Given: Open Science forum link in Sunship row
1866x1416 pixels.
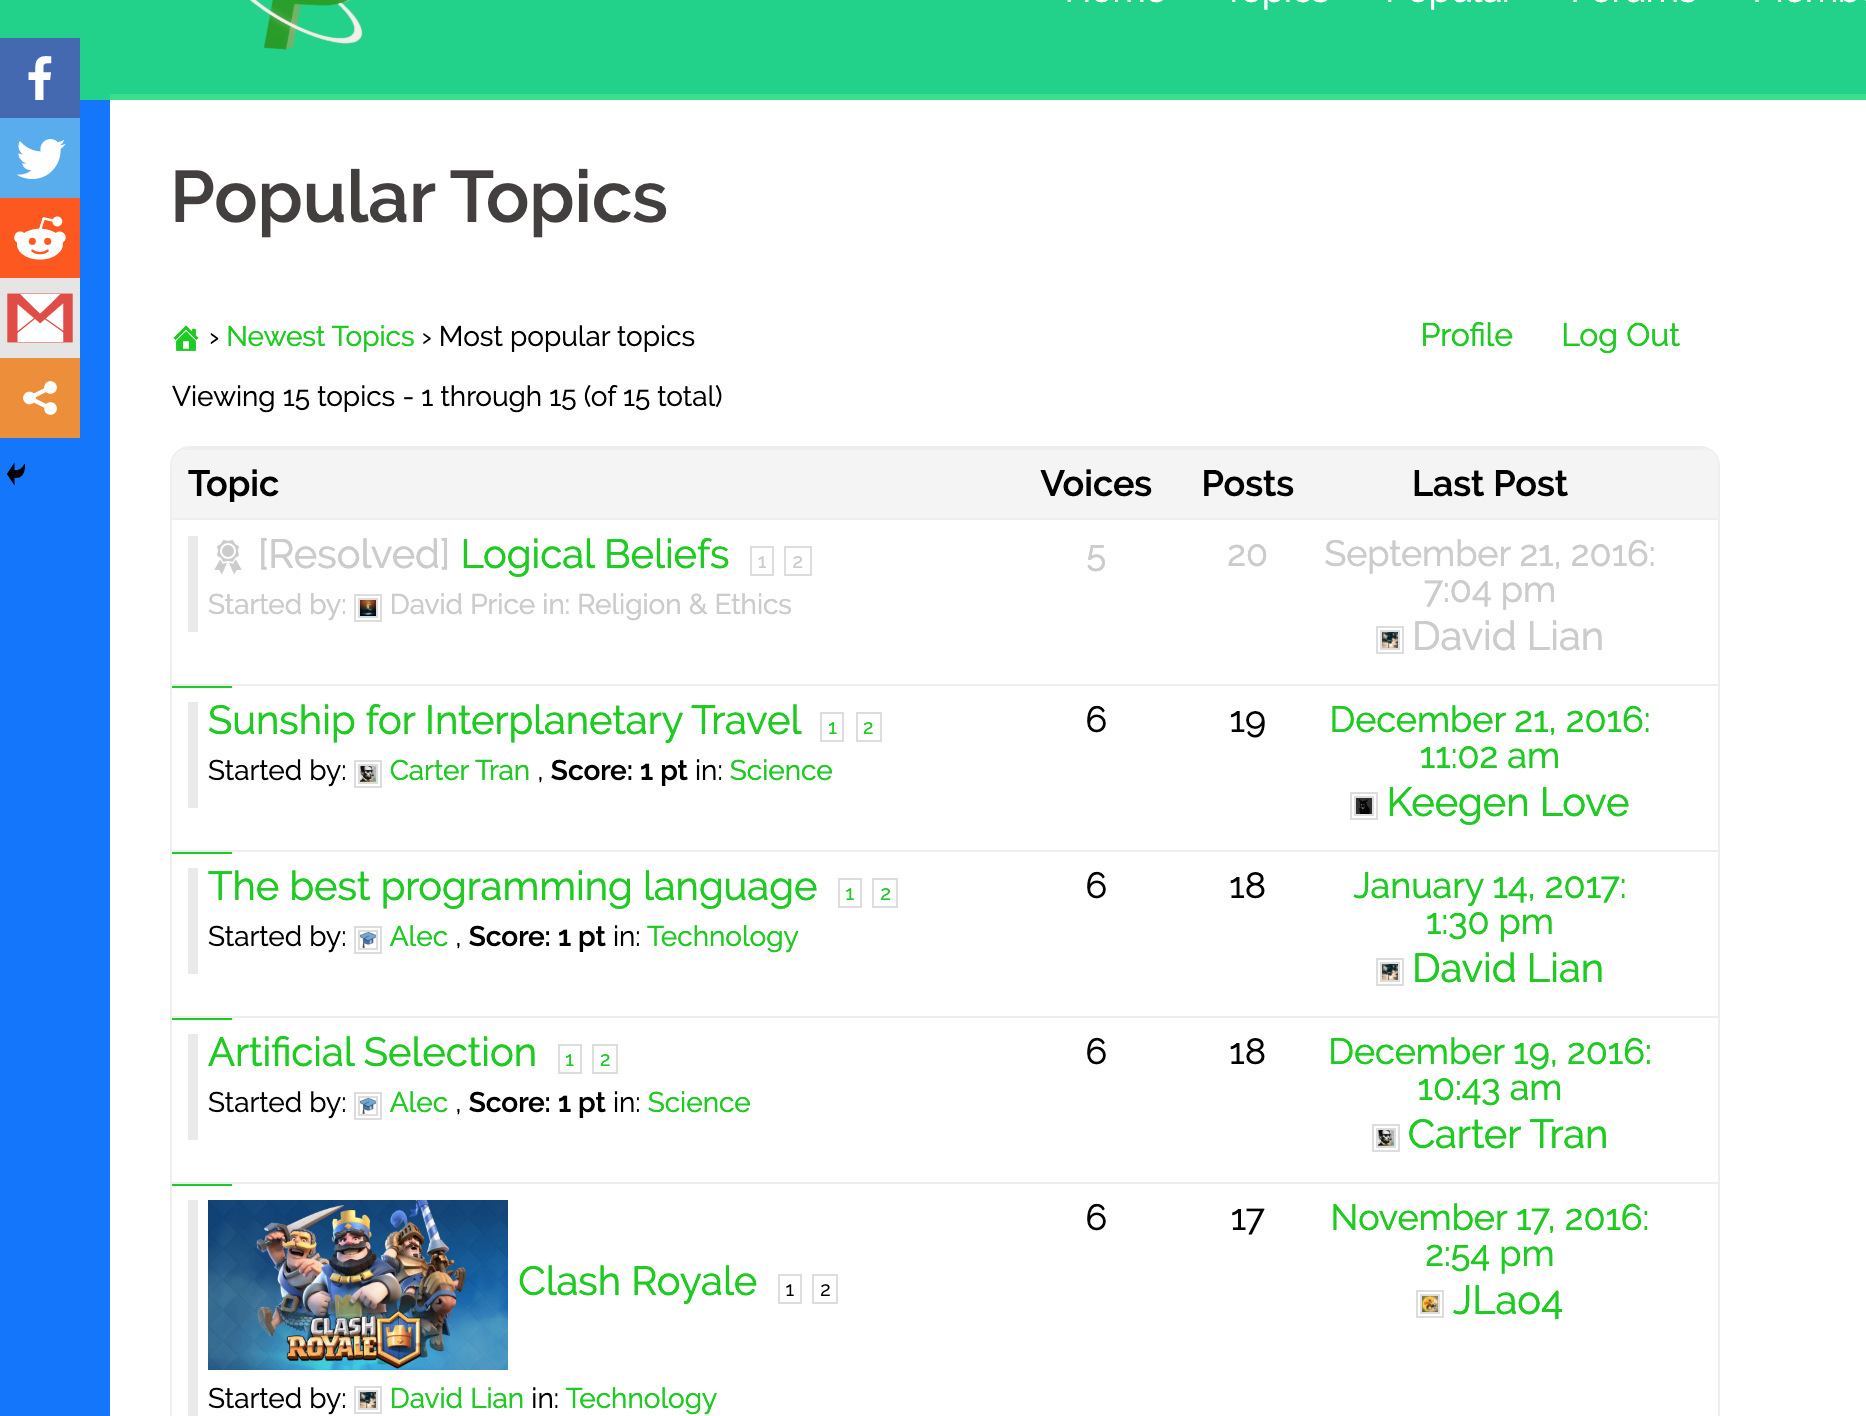Looking at the screenshot, I should (781, 771).
